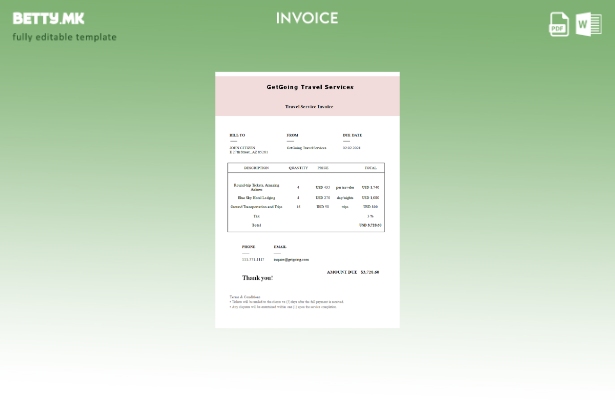This screenshot has width=615, height=400.
Task: Click the Terms & Conditions section
Action: pos(245,296)
